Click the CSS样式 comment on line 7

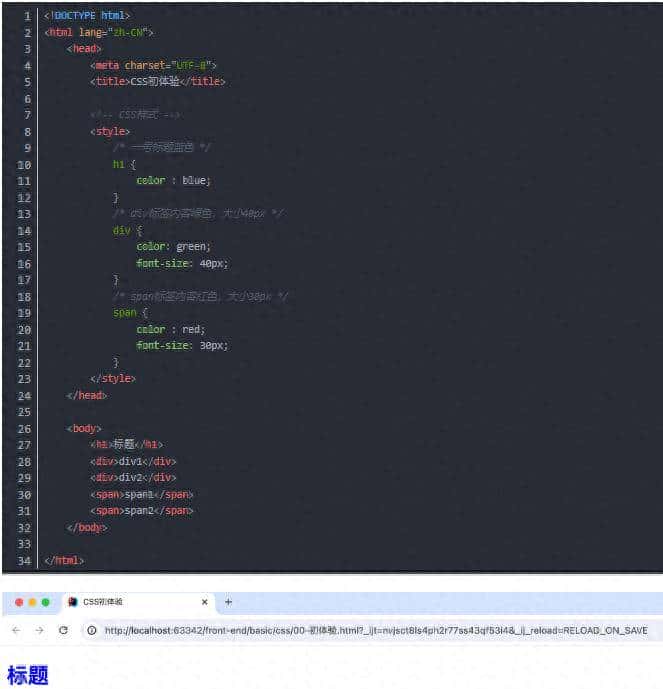[x=135, y=115]
